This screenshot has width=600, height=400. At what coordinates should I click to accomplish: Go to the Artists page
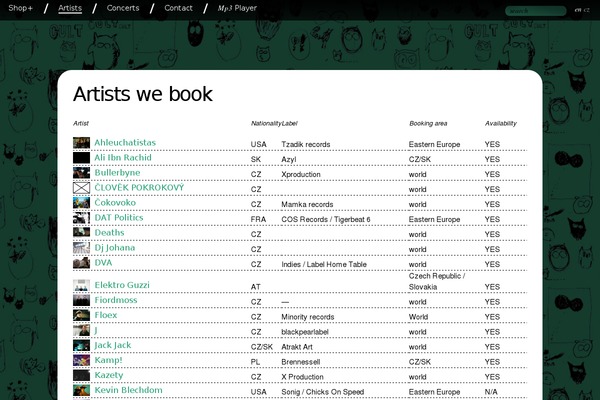coord(70,8)
